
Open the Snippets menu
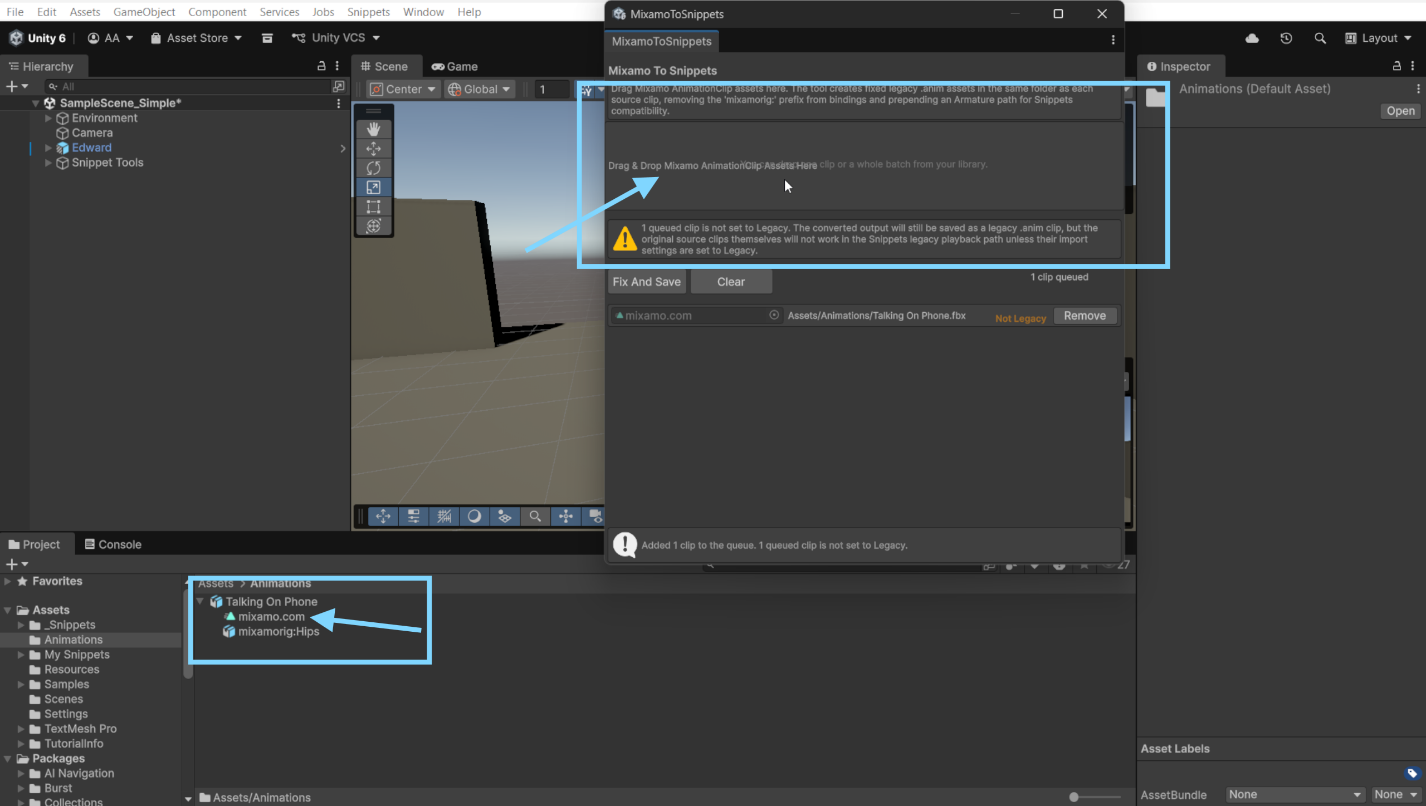click(369, 12)
